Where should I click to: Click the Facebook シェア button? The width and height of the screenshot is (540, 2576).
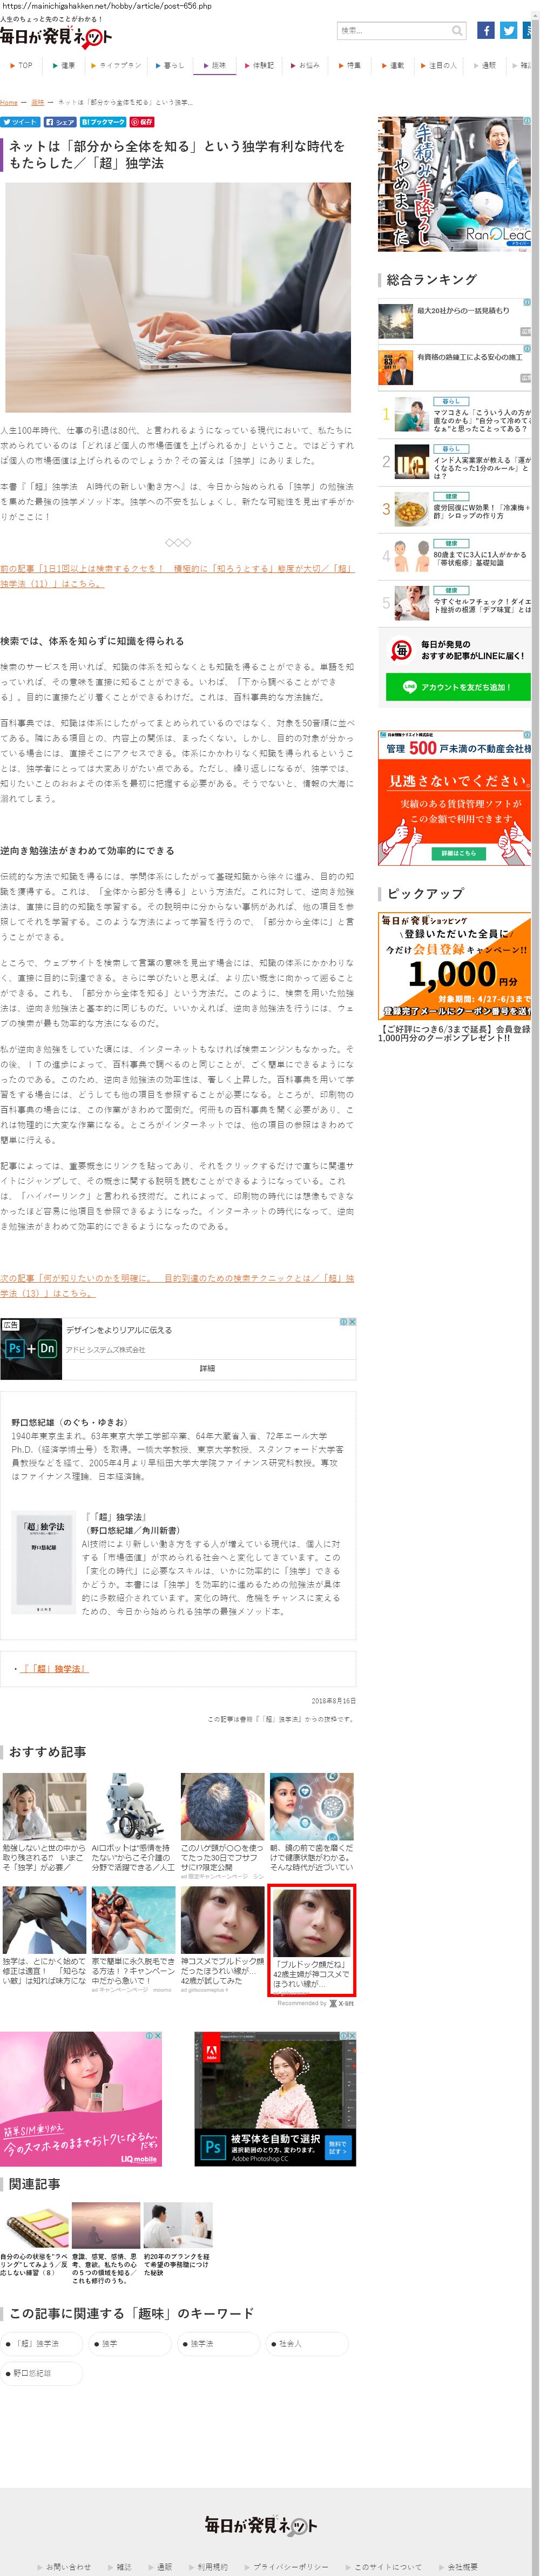pyautogui.click(x=60, y=122)
